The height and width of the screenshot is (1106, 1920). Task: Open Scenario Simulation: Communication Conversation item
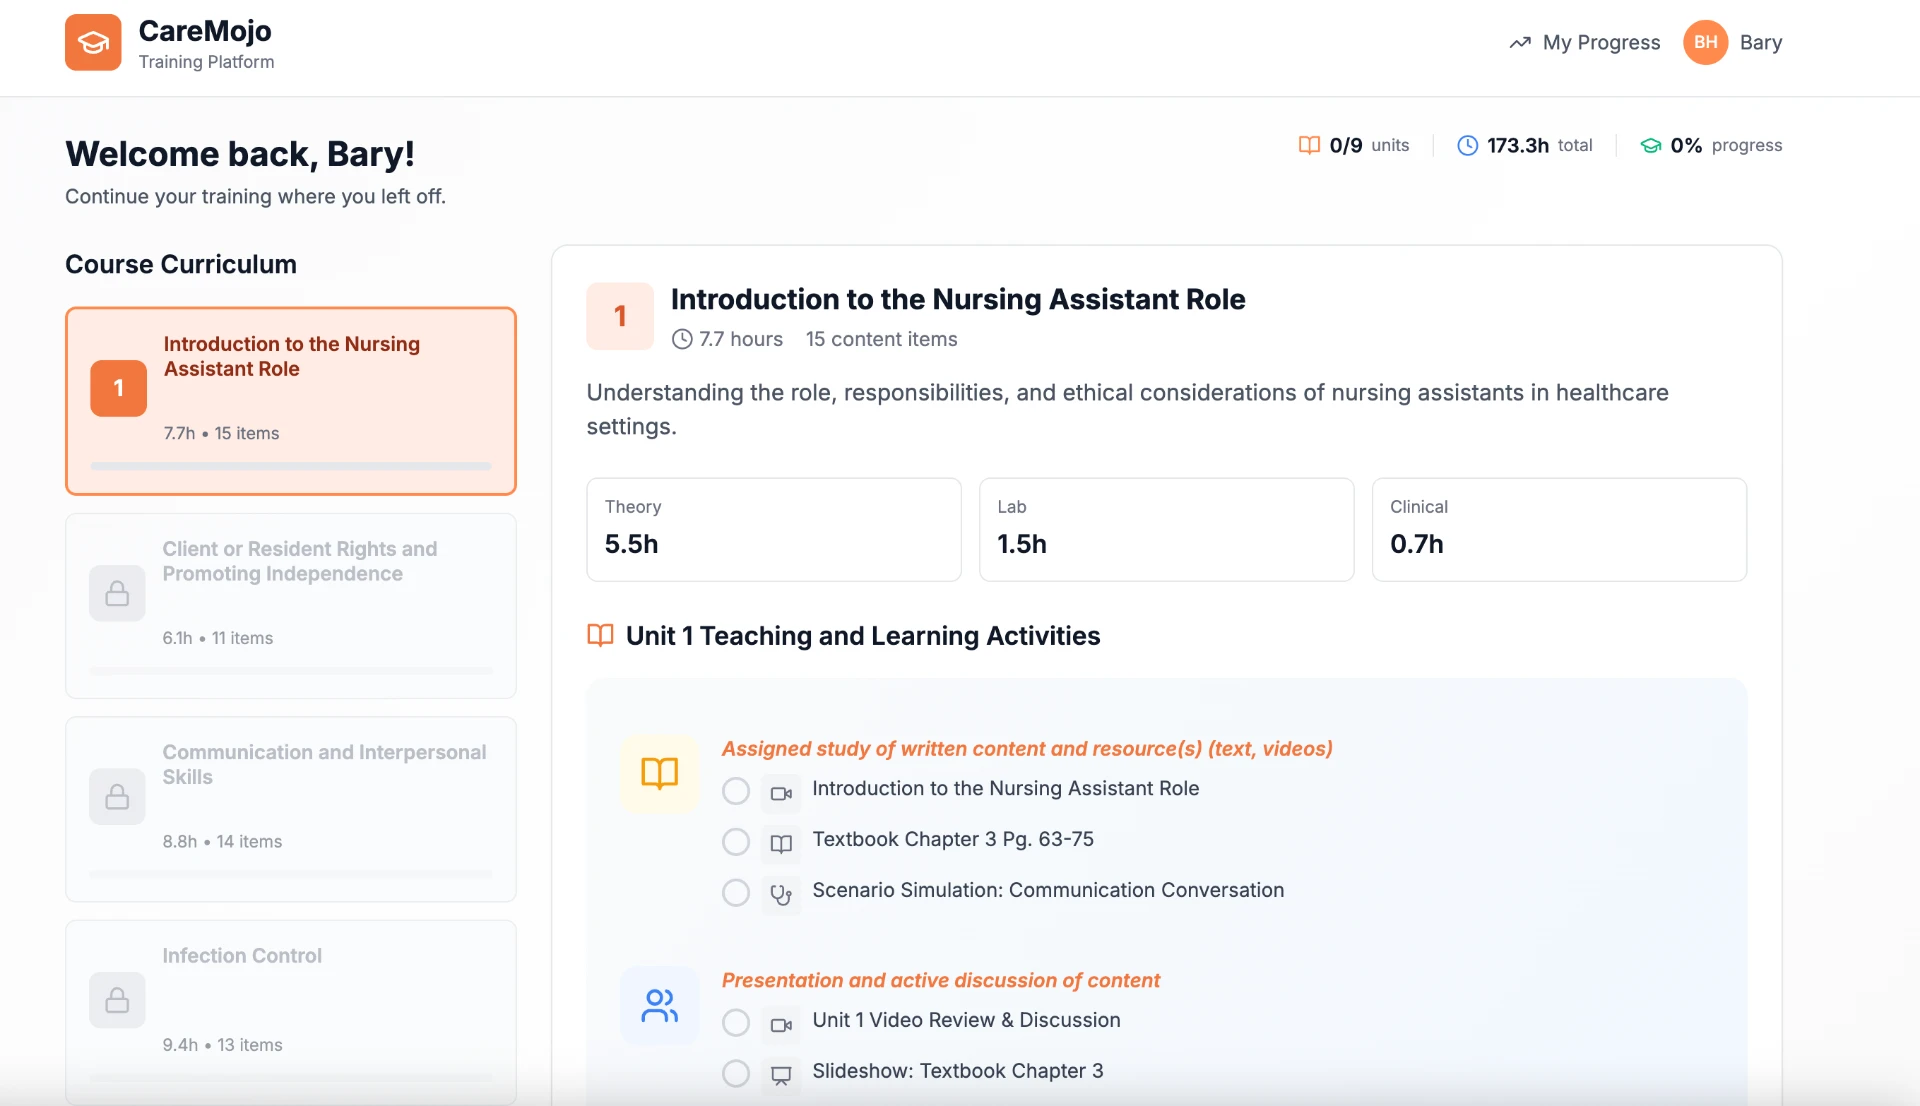tap(1048, 890)
